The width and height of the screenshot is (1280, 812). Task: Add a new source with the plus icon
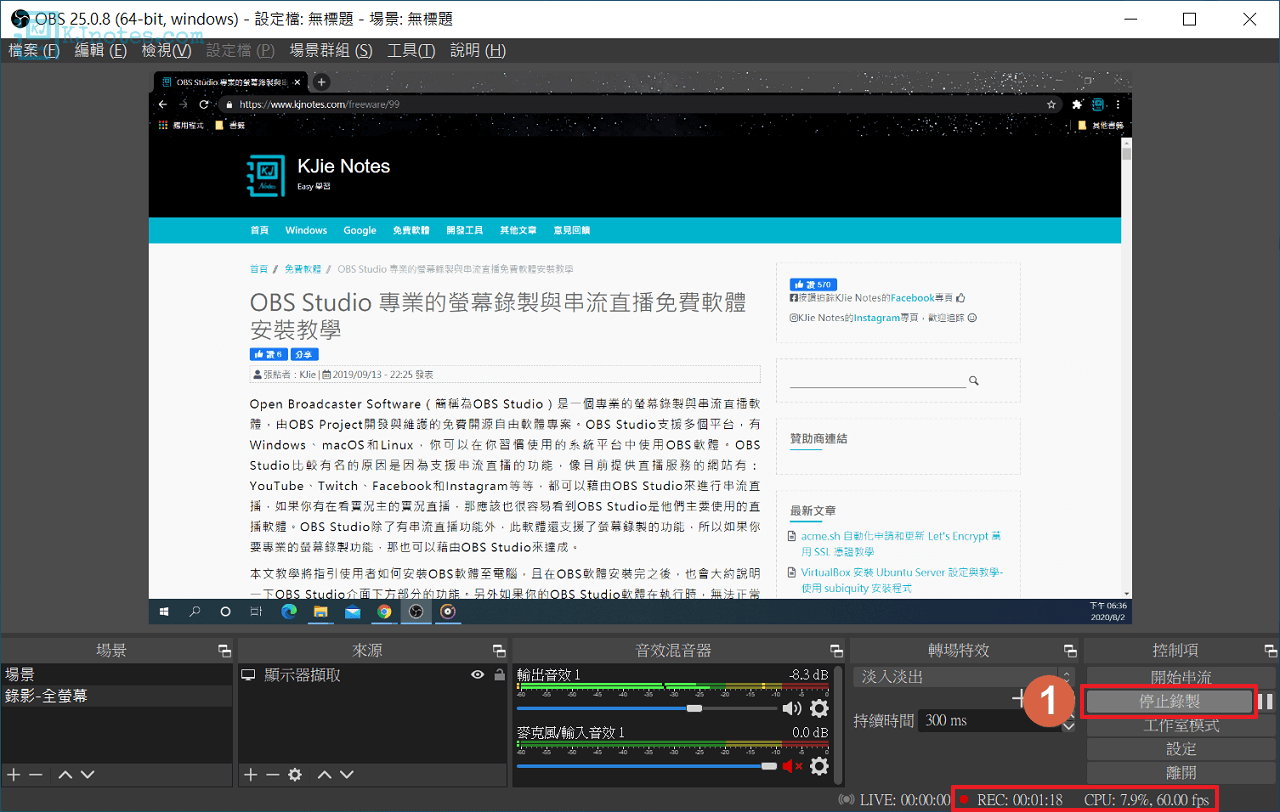click(x=250, y=775)
